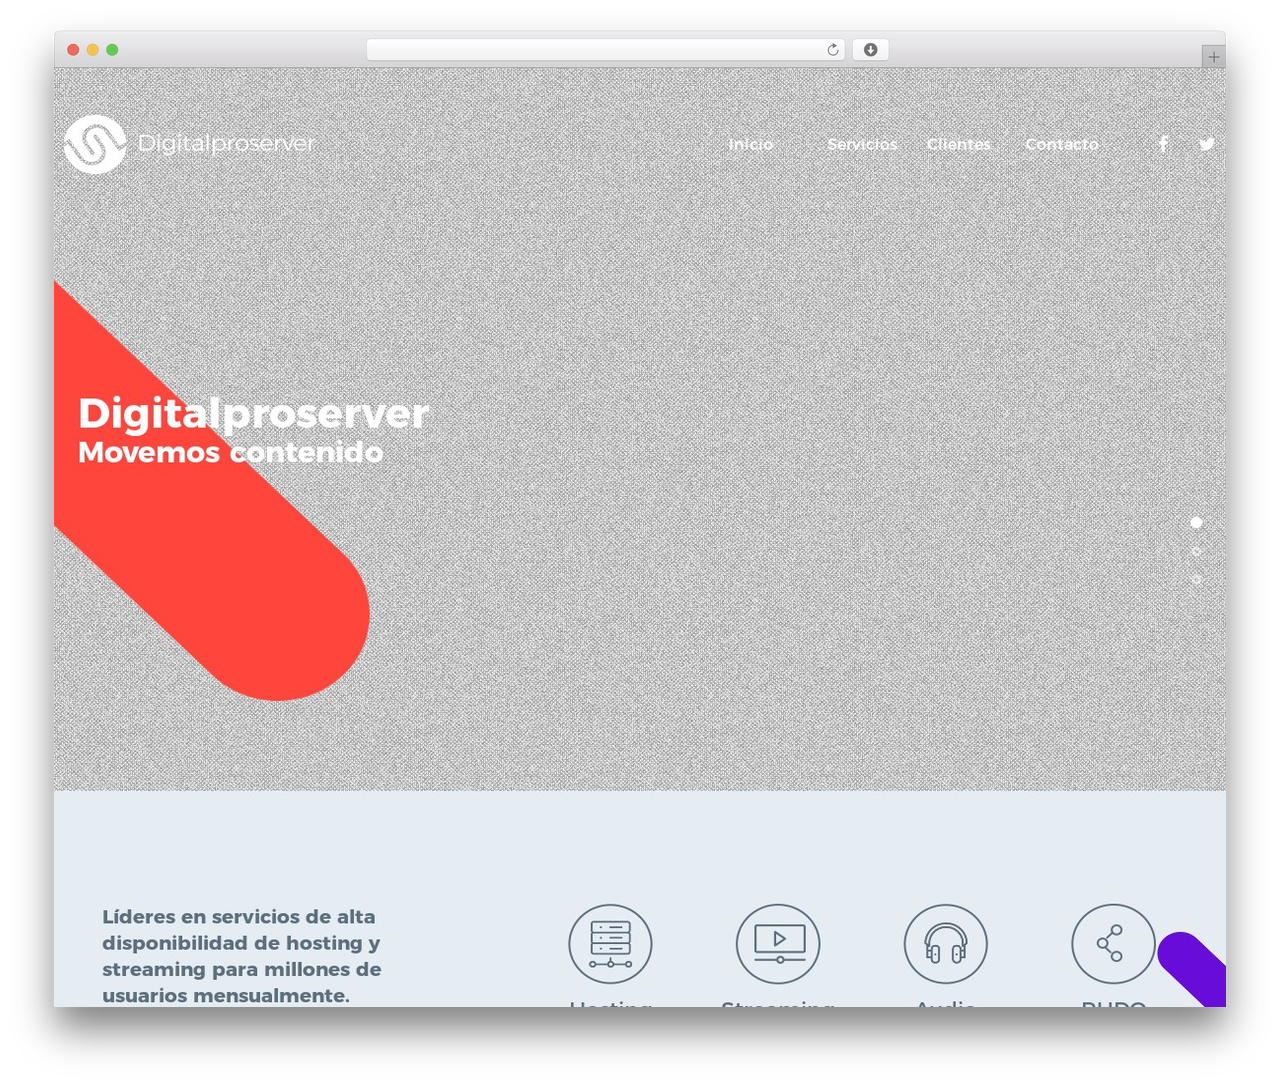Image resolution: width=1280 pixels, height=1084 pixels.
Task: Select the share network icon
Action: [x=1113, y=944]
